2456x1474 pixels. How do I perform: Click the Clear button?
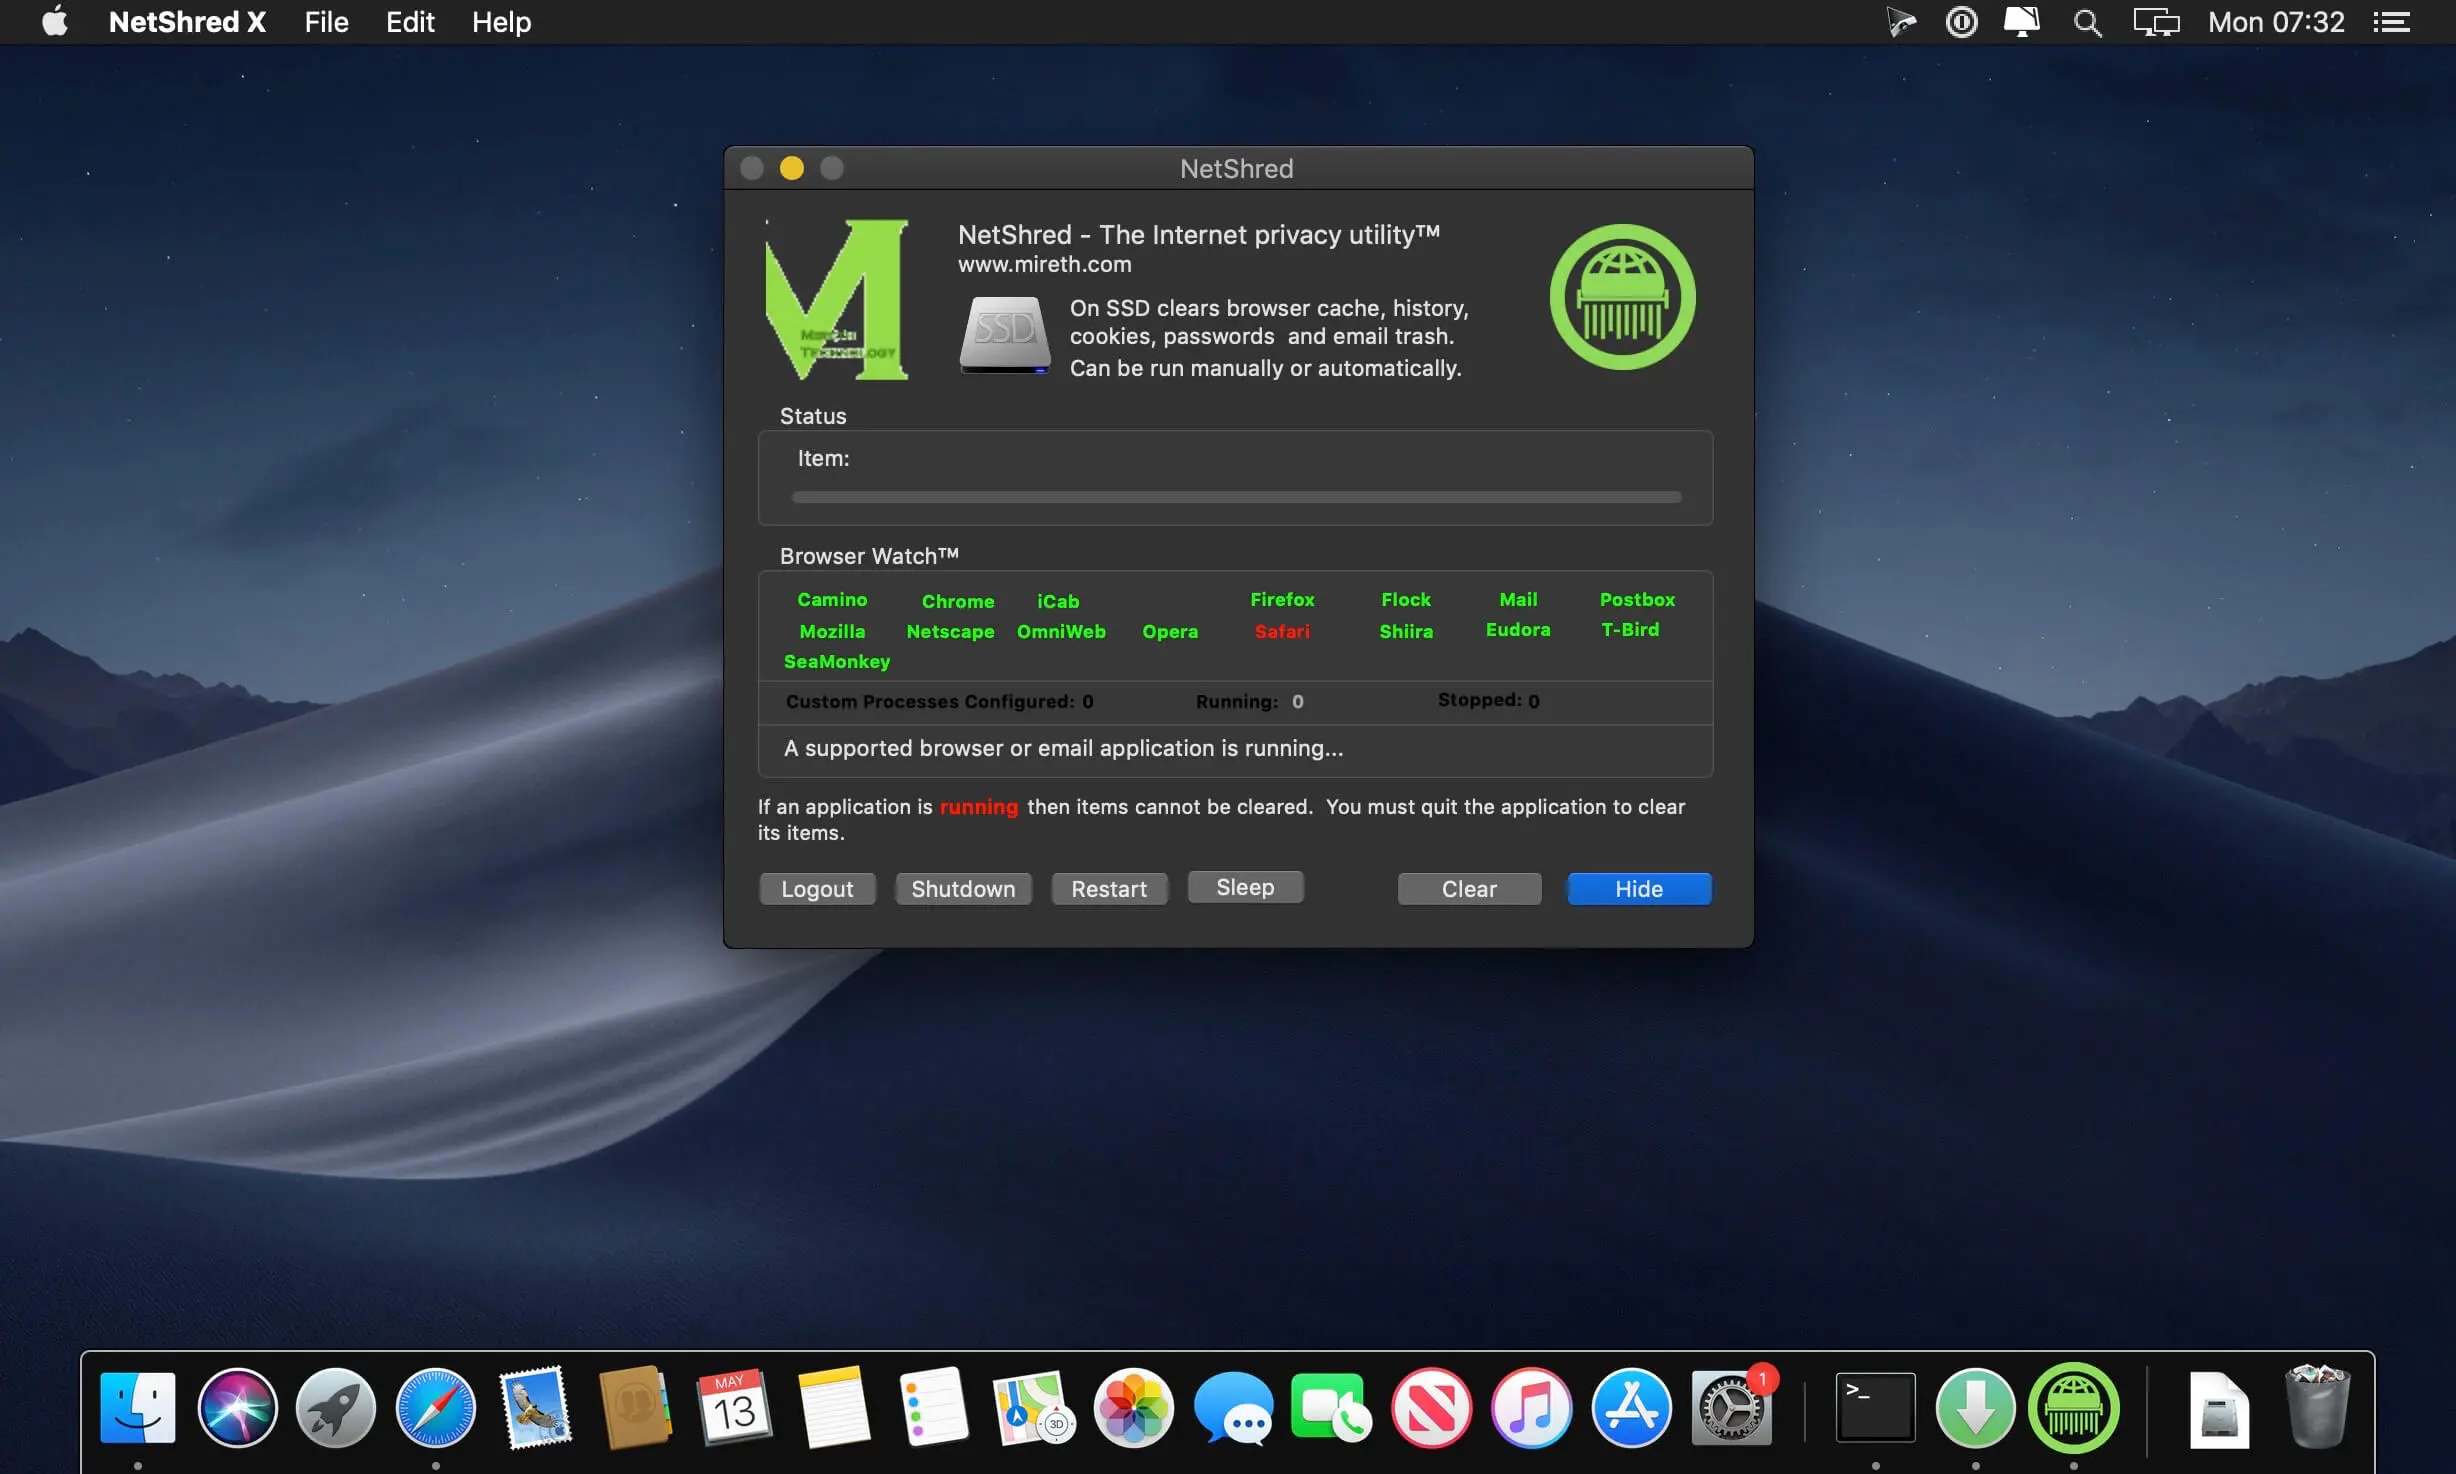point(1469,888)
